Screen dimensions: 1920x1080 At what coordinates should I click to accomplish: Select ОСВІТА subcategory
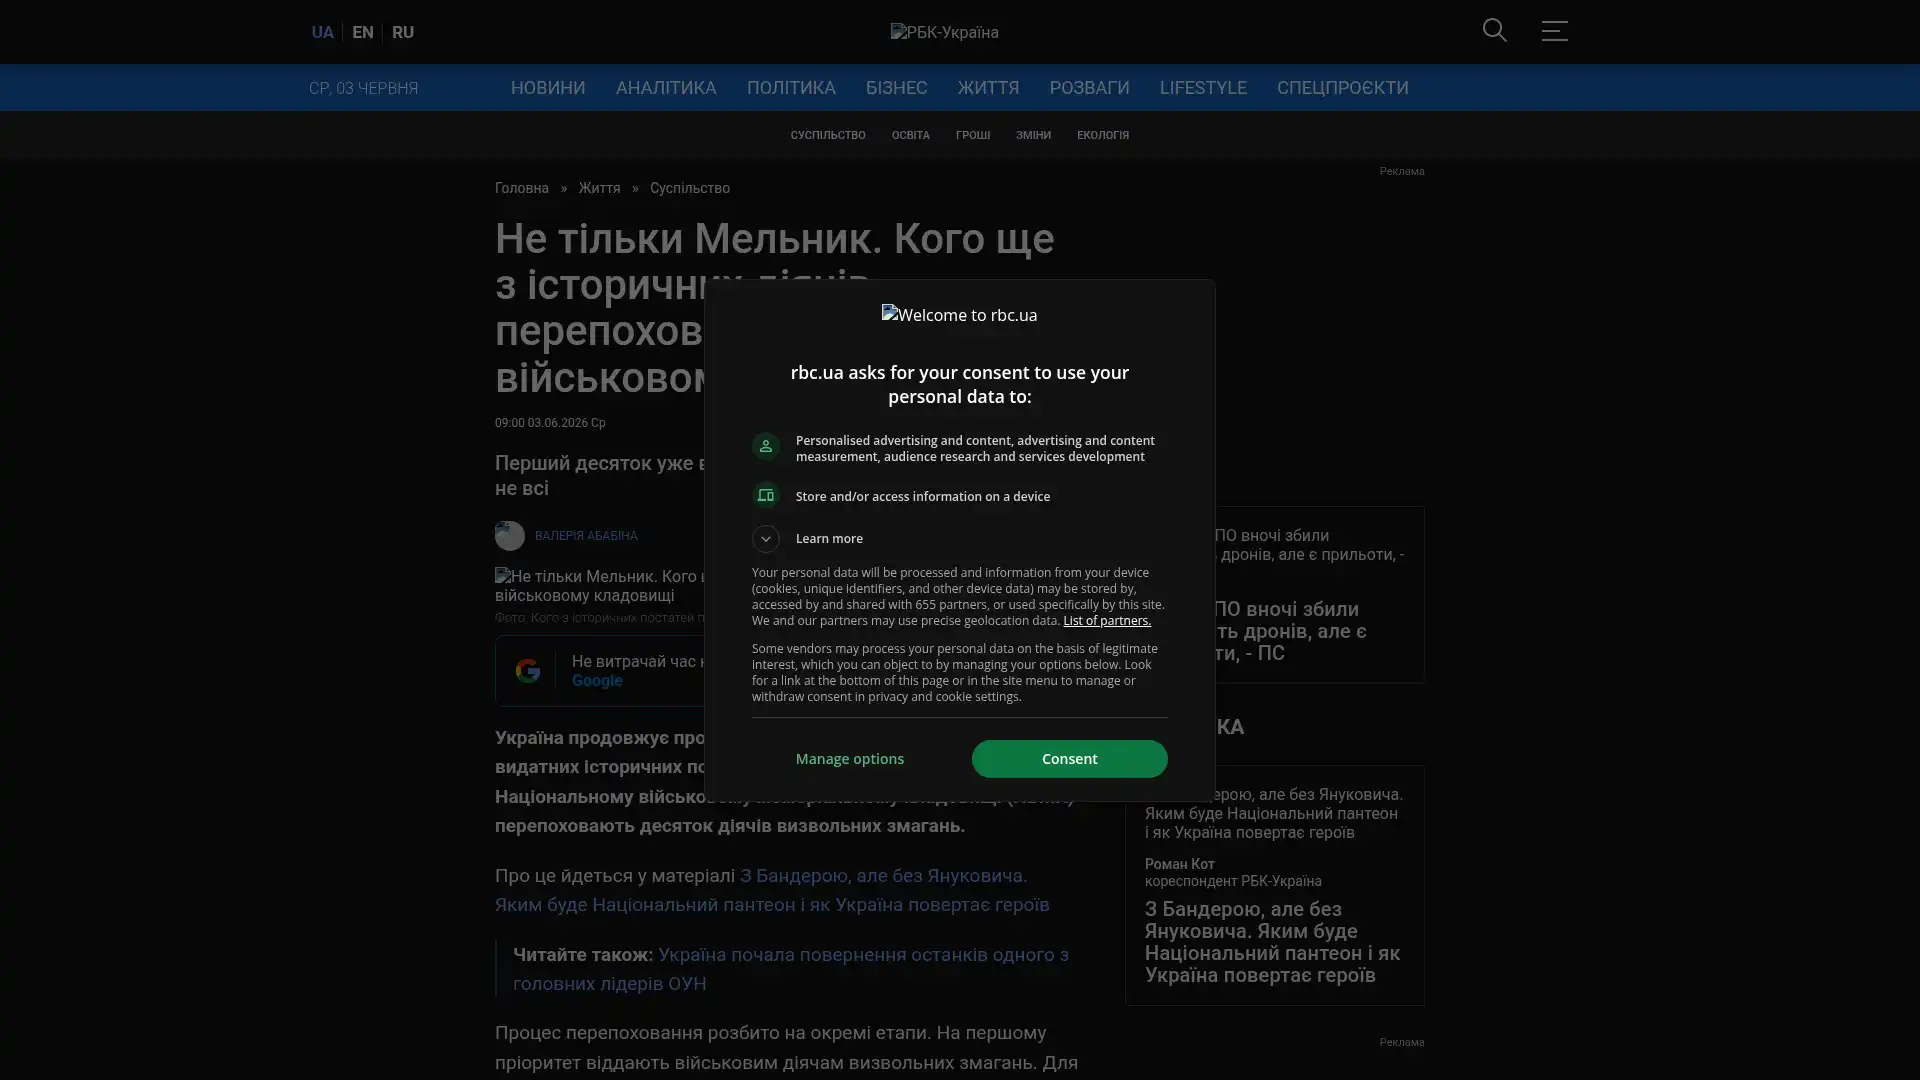pyautogui.click(x=910, y=135)
